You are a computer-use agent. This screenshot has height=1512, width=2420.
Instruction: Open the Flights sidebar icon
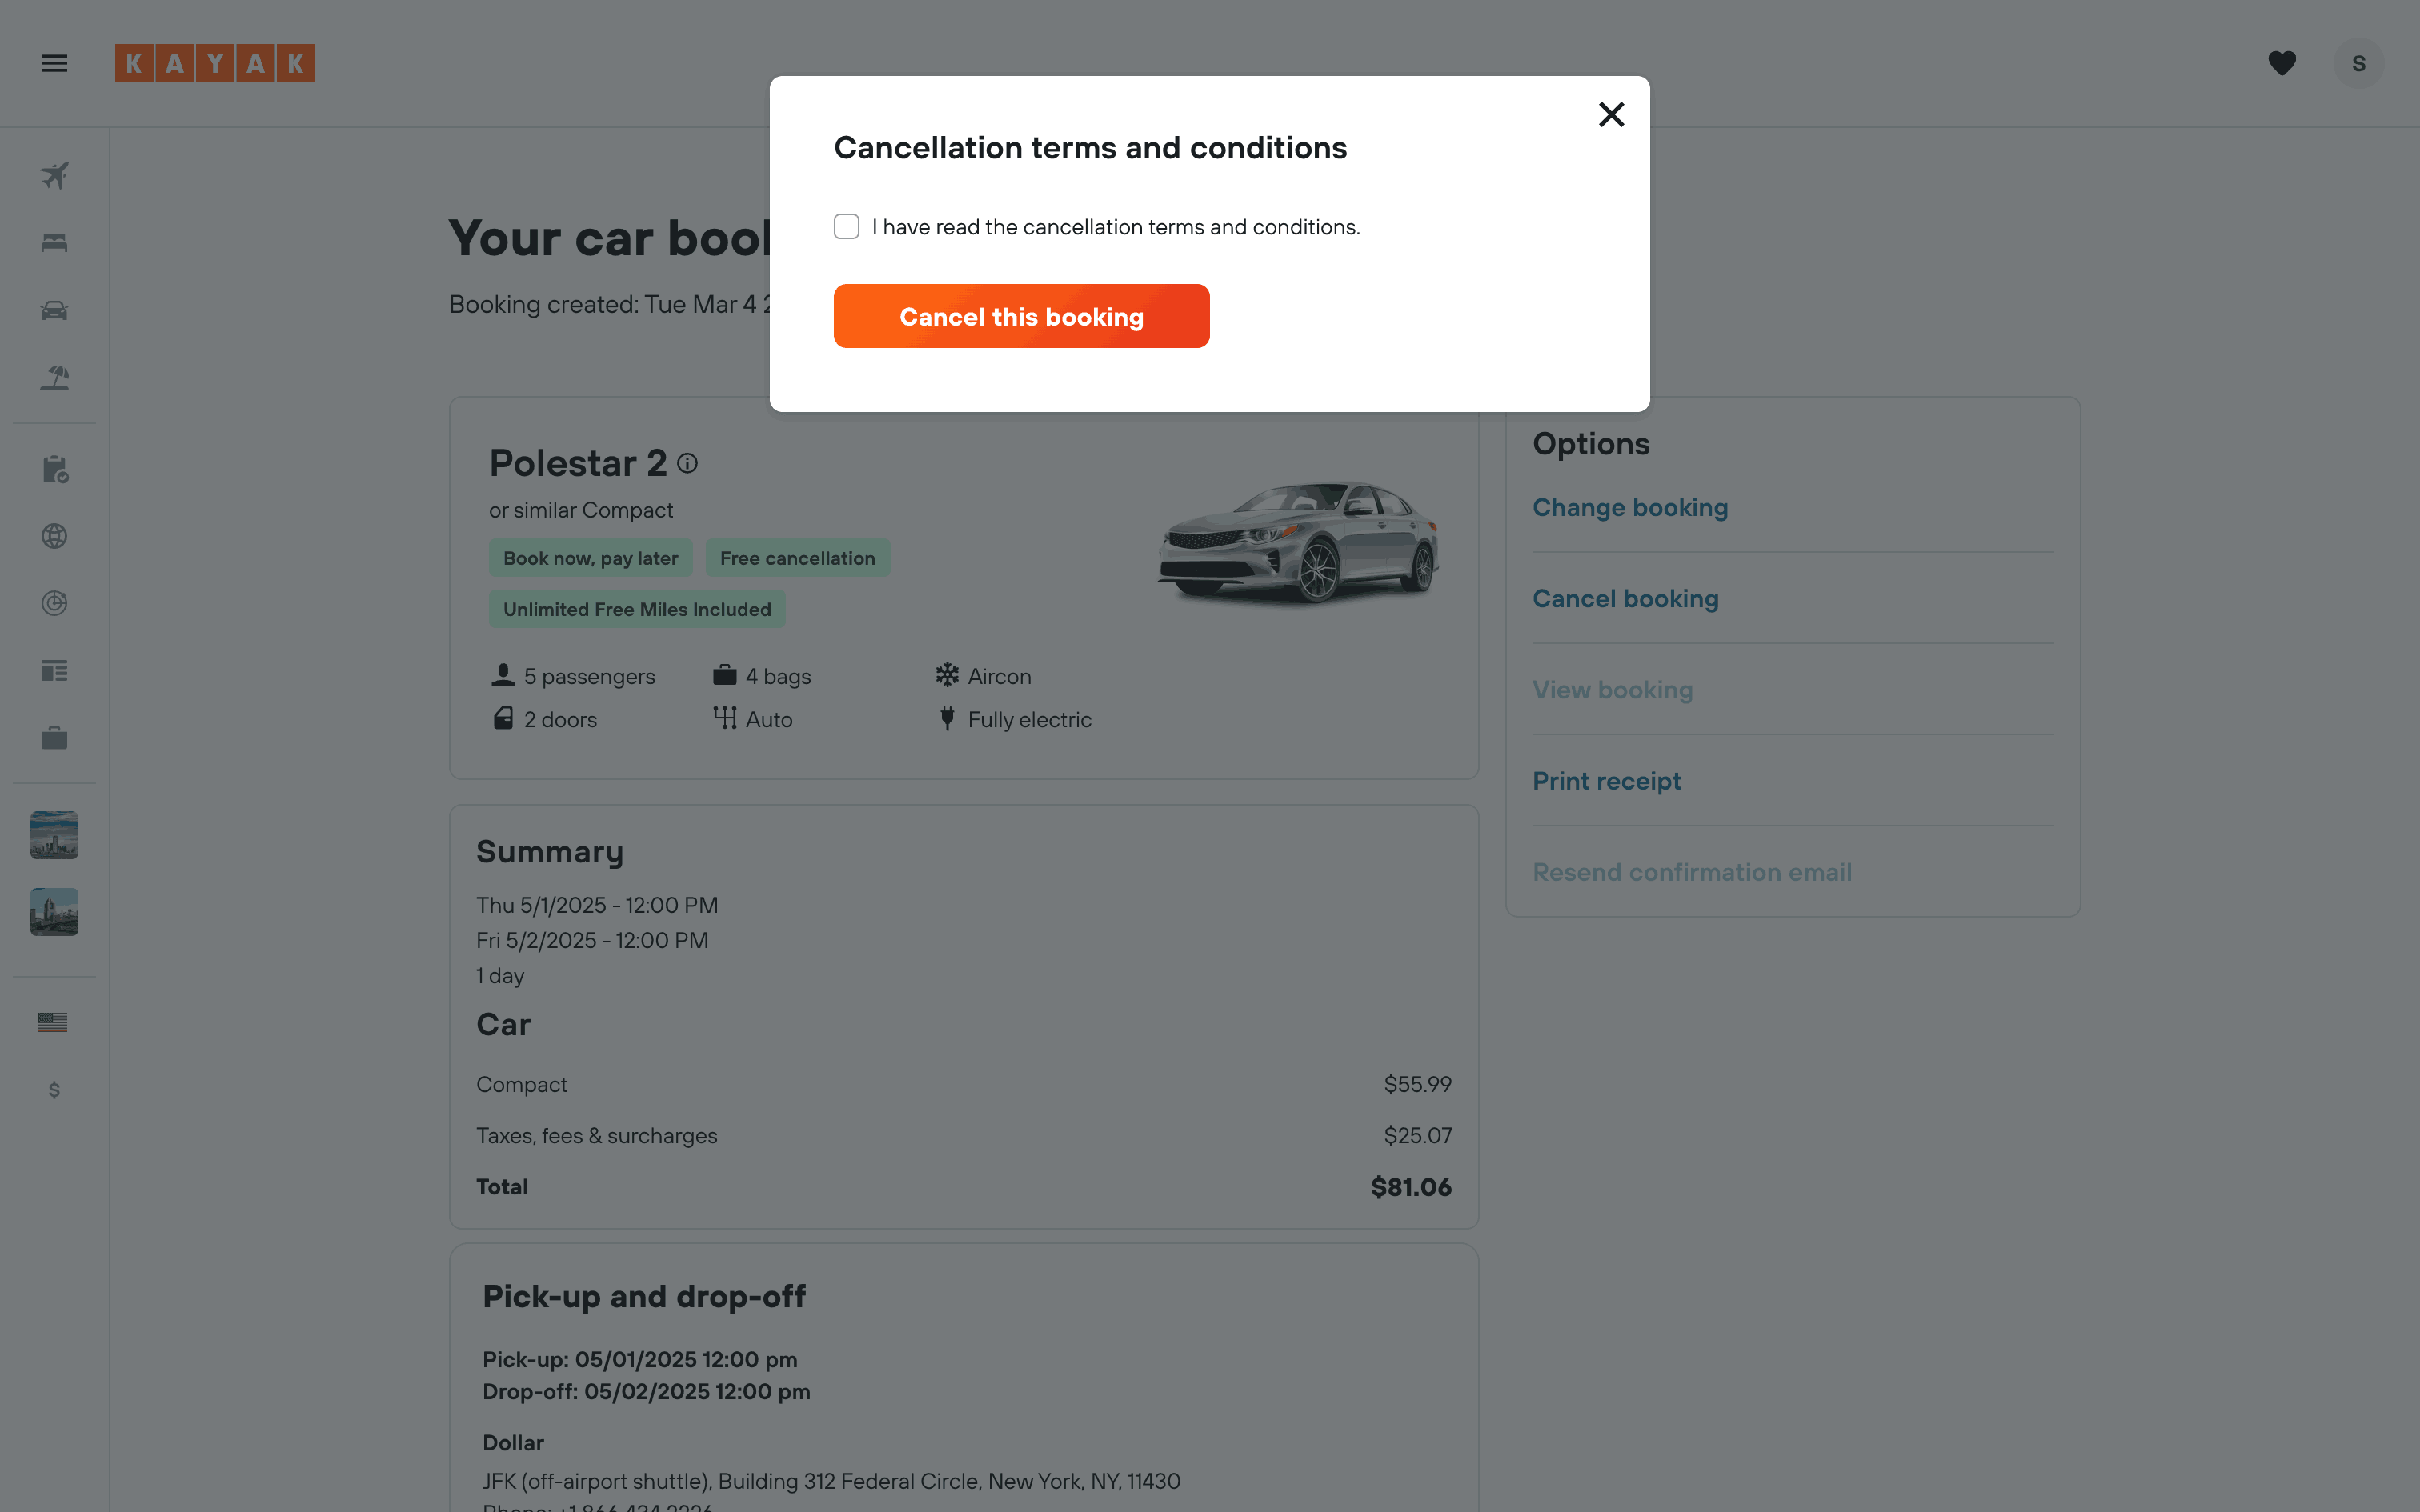[54, 175]
